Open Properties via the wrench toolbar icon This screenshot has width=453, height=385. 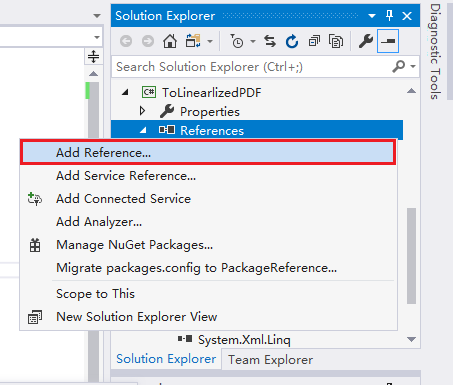366,41
